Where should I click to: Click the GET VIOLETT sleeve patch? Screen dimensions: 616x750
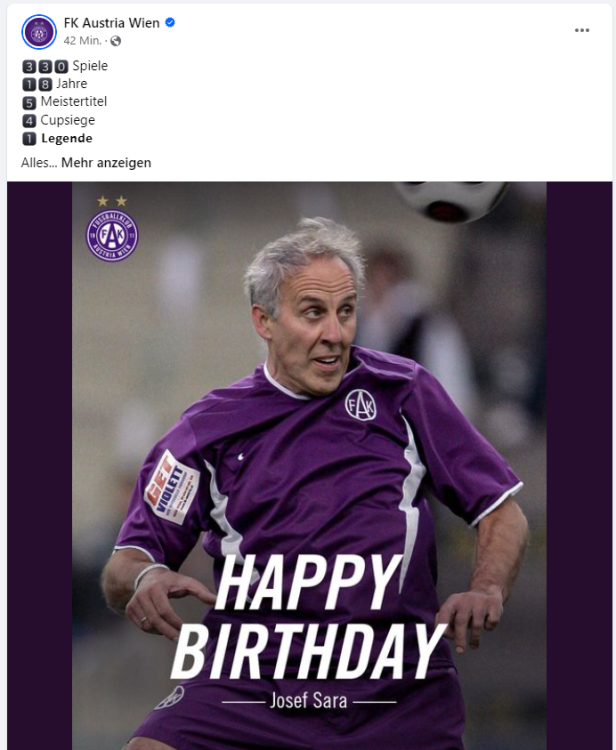pos(172,487)
